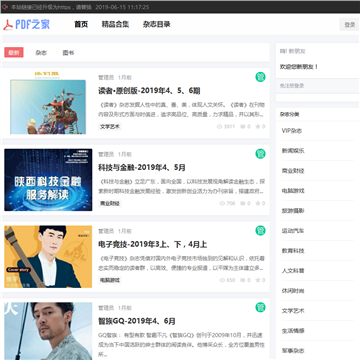Select 电脑游戏 category in sidebar
The height and width of the screenshot is (360, 360).
pos(293,191)
